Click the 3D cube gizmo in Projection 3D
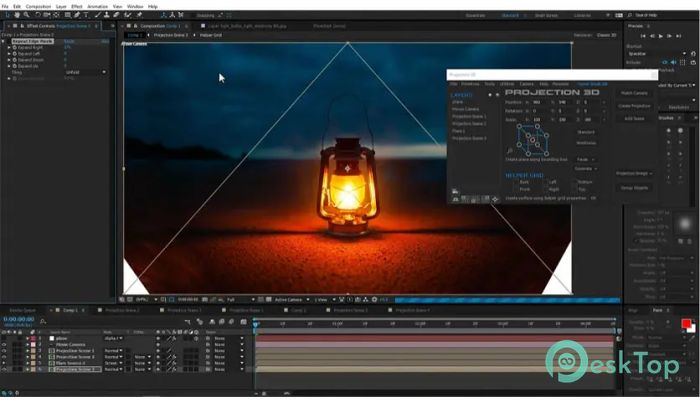This screenshot has height=400, width=700. [x=533, y=140]
